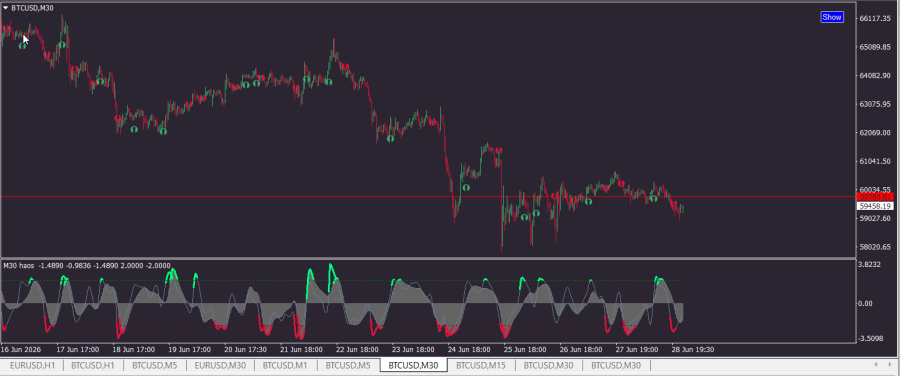The height and width of the screenshot is (376, 900).
Task: Click the white 59458.19 current price label
Action: pyautogui.click(x=875, y=206)
